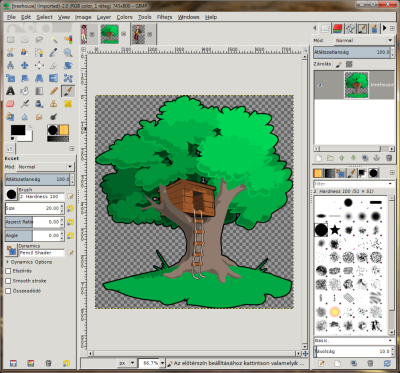This screenshot has width=400, height=373.
Task: Enable the Összeadódó incremental checkbox
Action: [8, 291]
